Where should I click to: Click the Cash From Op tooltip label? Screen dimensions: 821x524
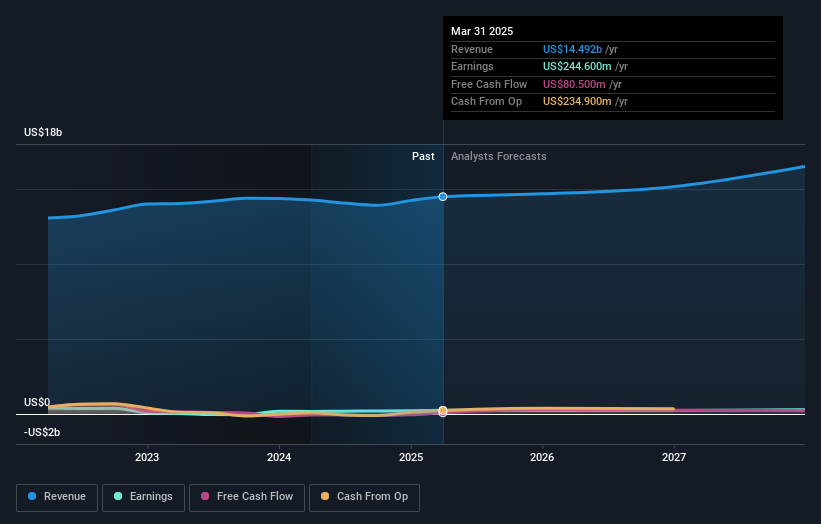coord(486,102)
